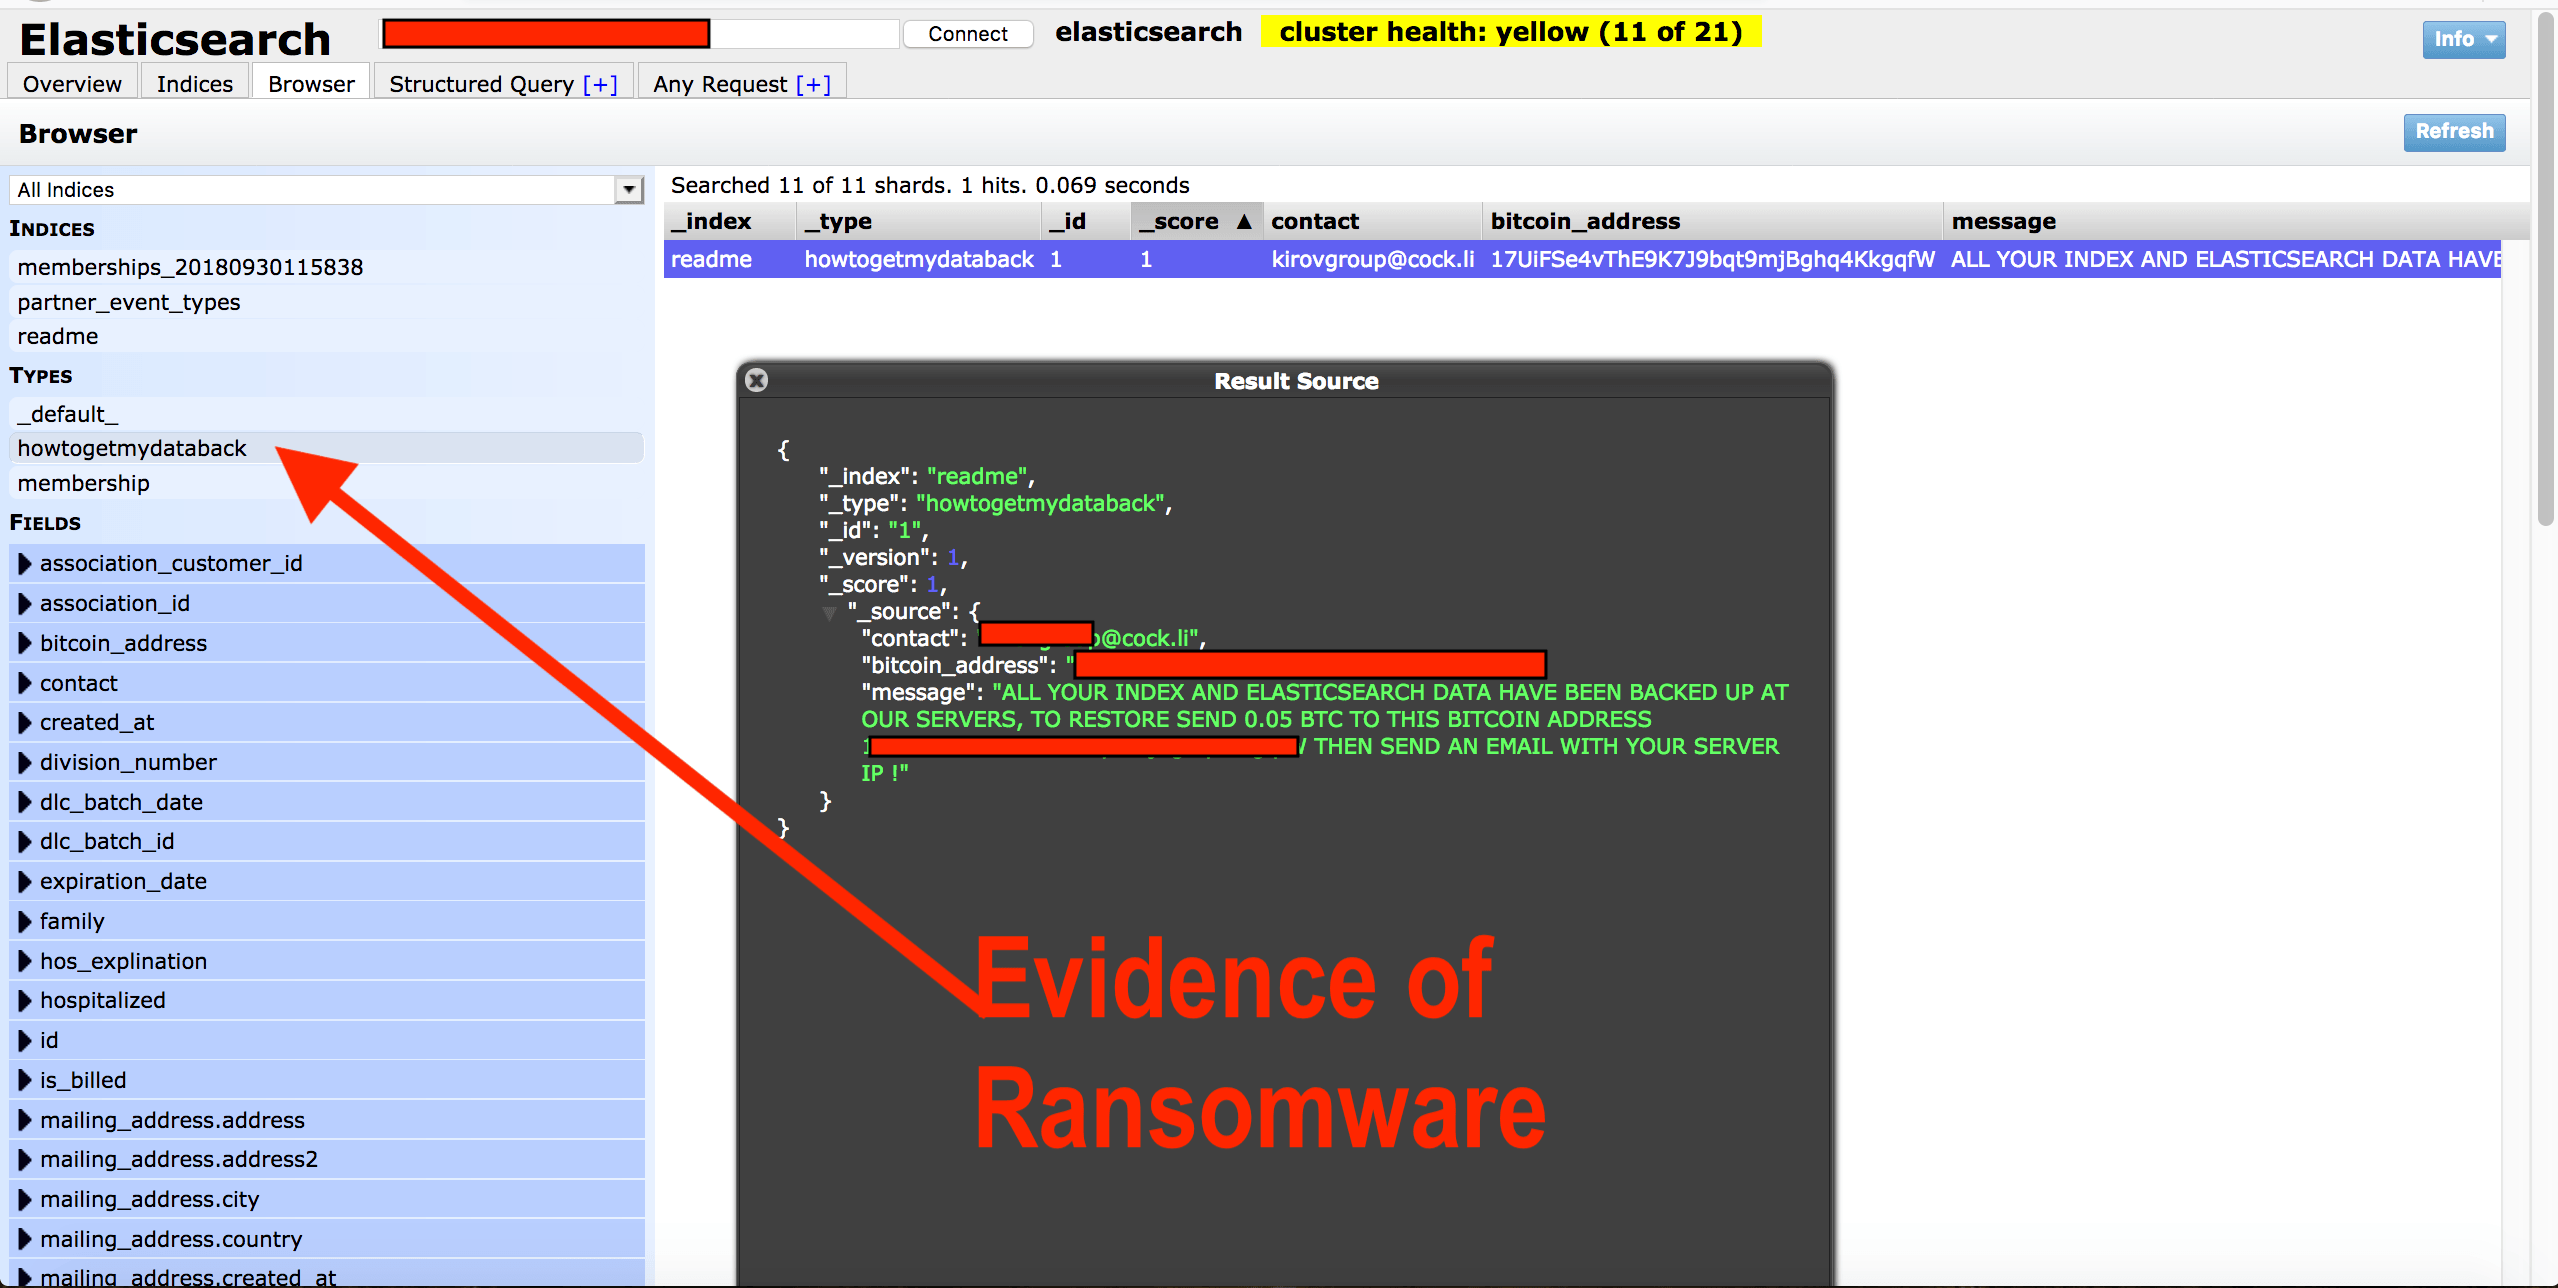This screenshot has height=1288, width=2558.
Task: Add a new Any Request with [+]
Action: [813, 84]
